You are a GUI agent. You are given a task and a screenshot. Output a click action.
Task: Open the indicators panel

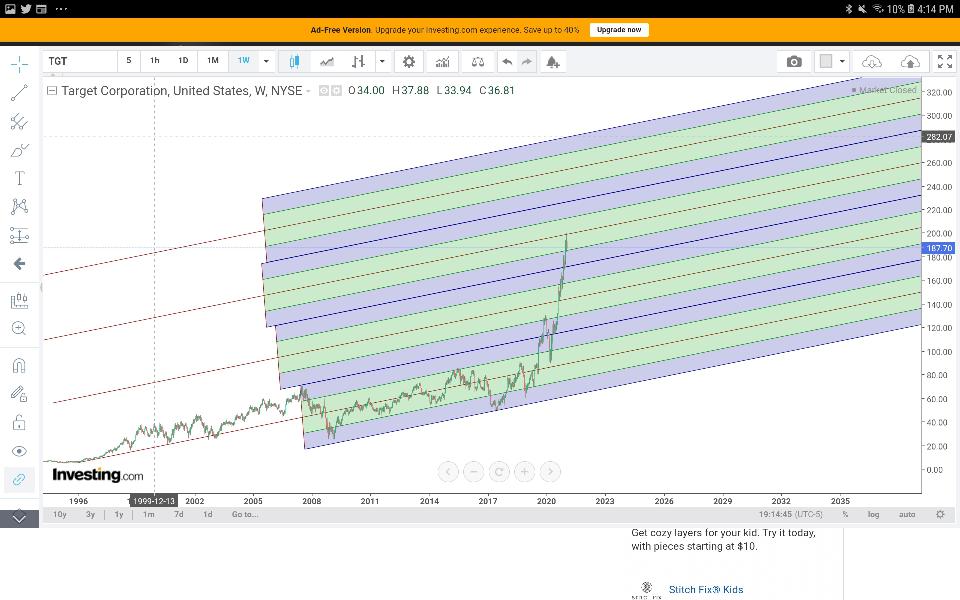(441, 61)
